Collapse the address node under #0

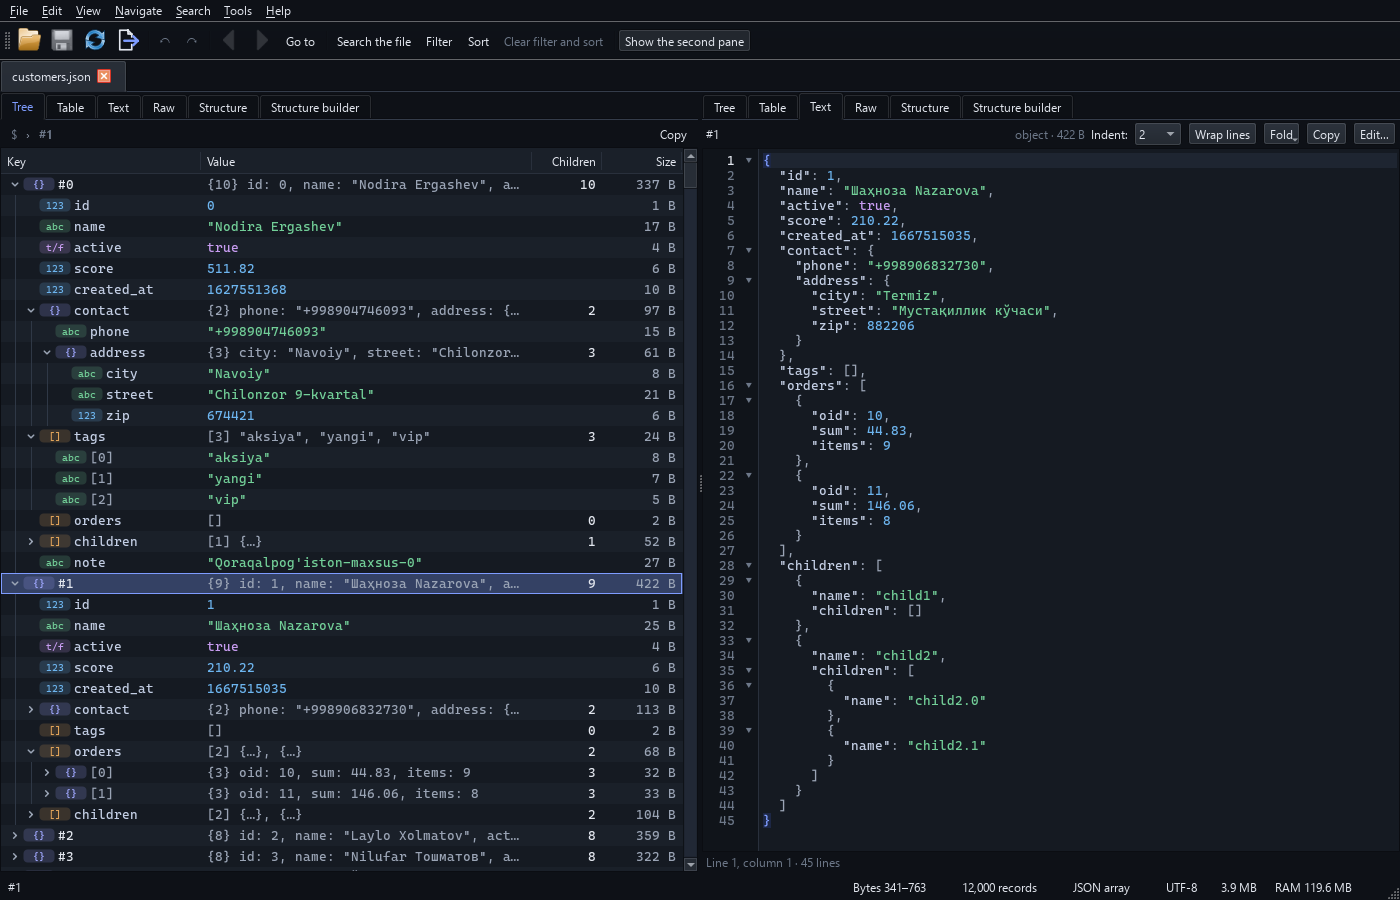(x=47, y=353)
